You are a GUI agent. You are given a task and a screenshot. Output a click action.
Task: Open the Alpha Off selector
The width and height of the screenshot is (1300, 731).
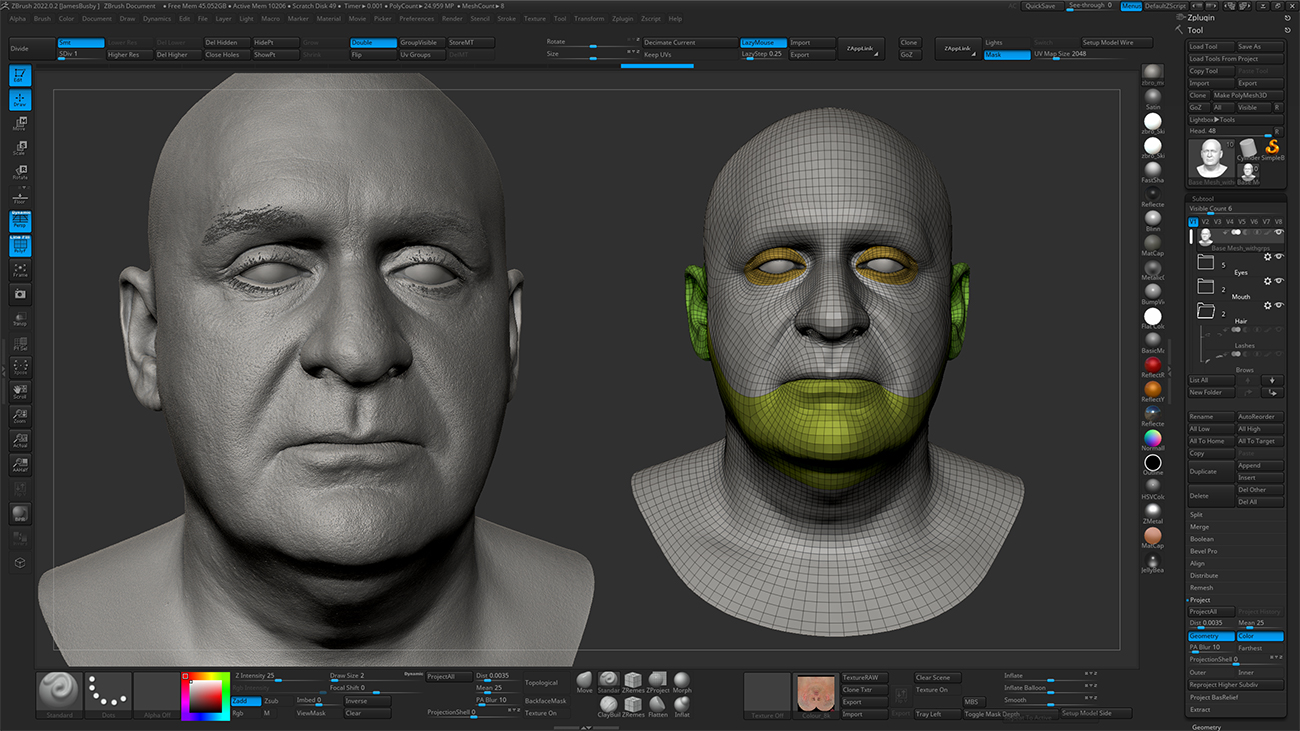tap(156, 695)
